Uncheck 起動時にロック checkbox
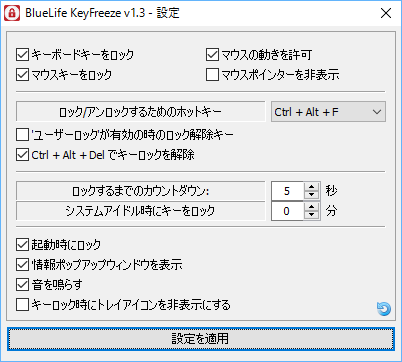The image size is (402, 362). [x=22, y=245]
